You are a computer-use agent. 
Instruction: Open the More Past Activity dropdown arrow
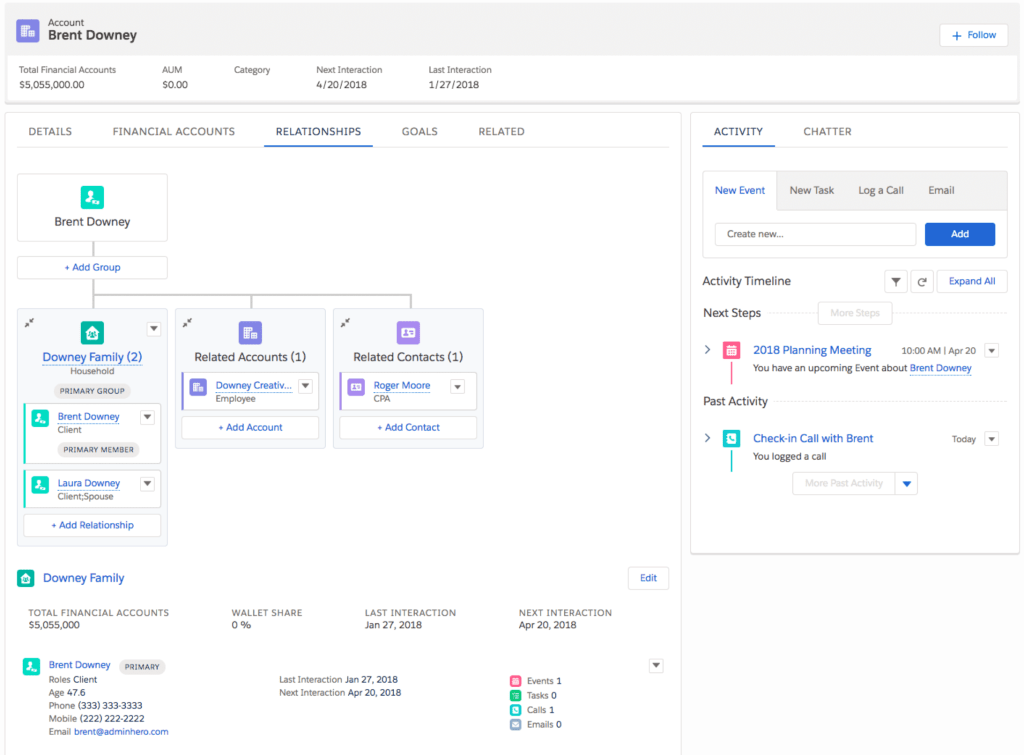[907, 484]
